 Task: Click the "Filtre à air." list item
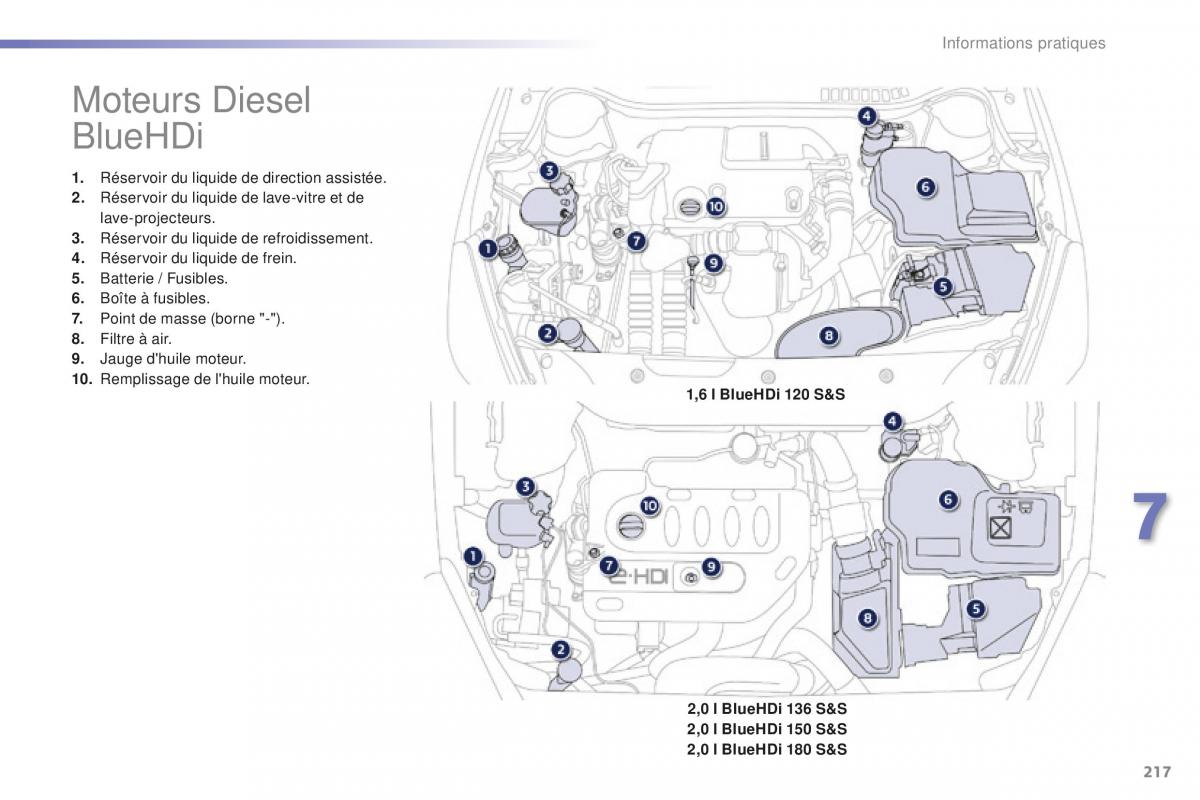(x=122, y=339)
